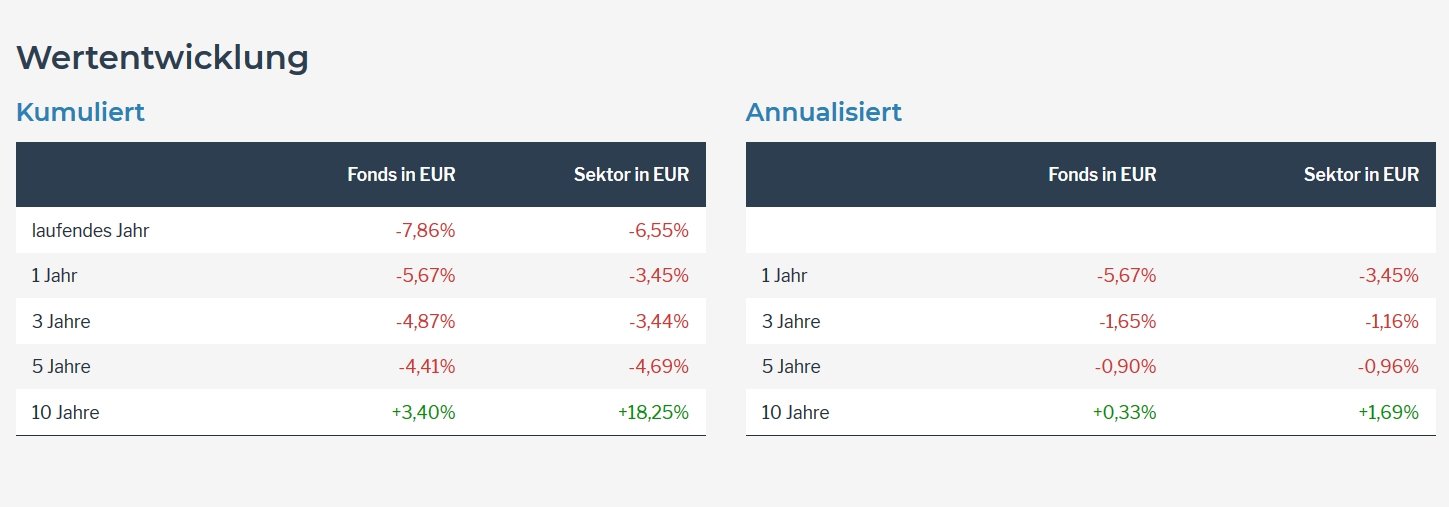The height and width of the screenshot is (507, 1449).
Task: Select the laufendes Jahr row label
Action: coord(90,231)
